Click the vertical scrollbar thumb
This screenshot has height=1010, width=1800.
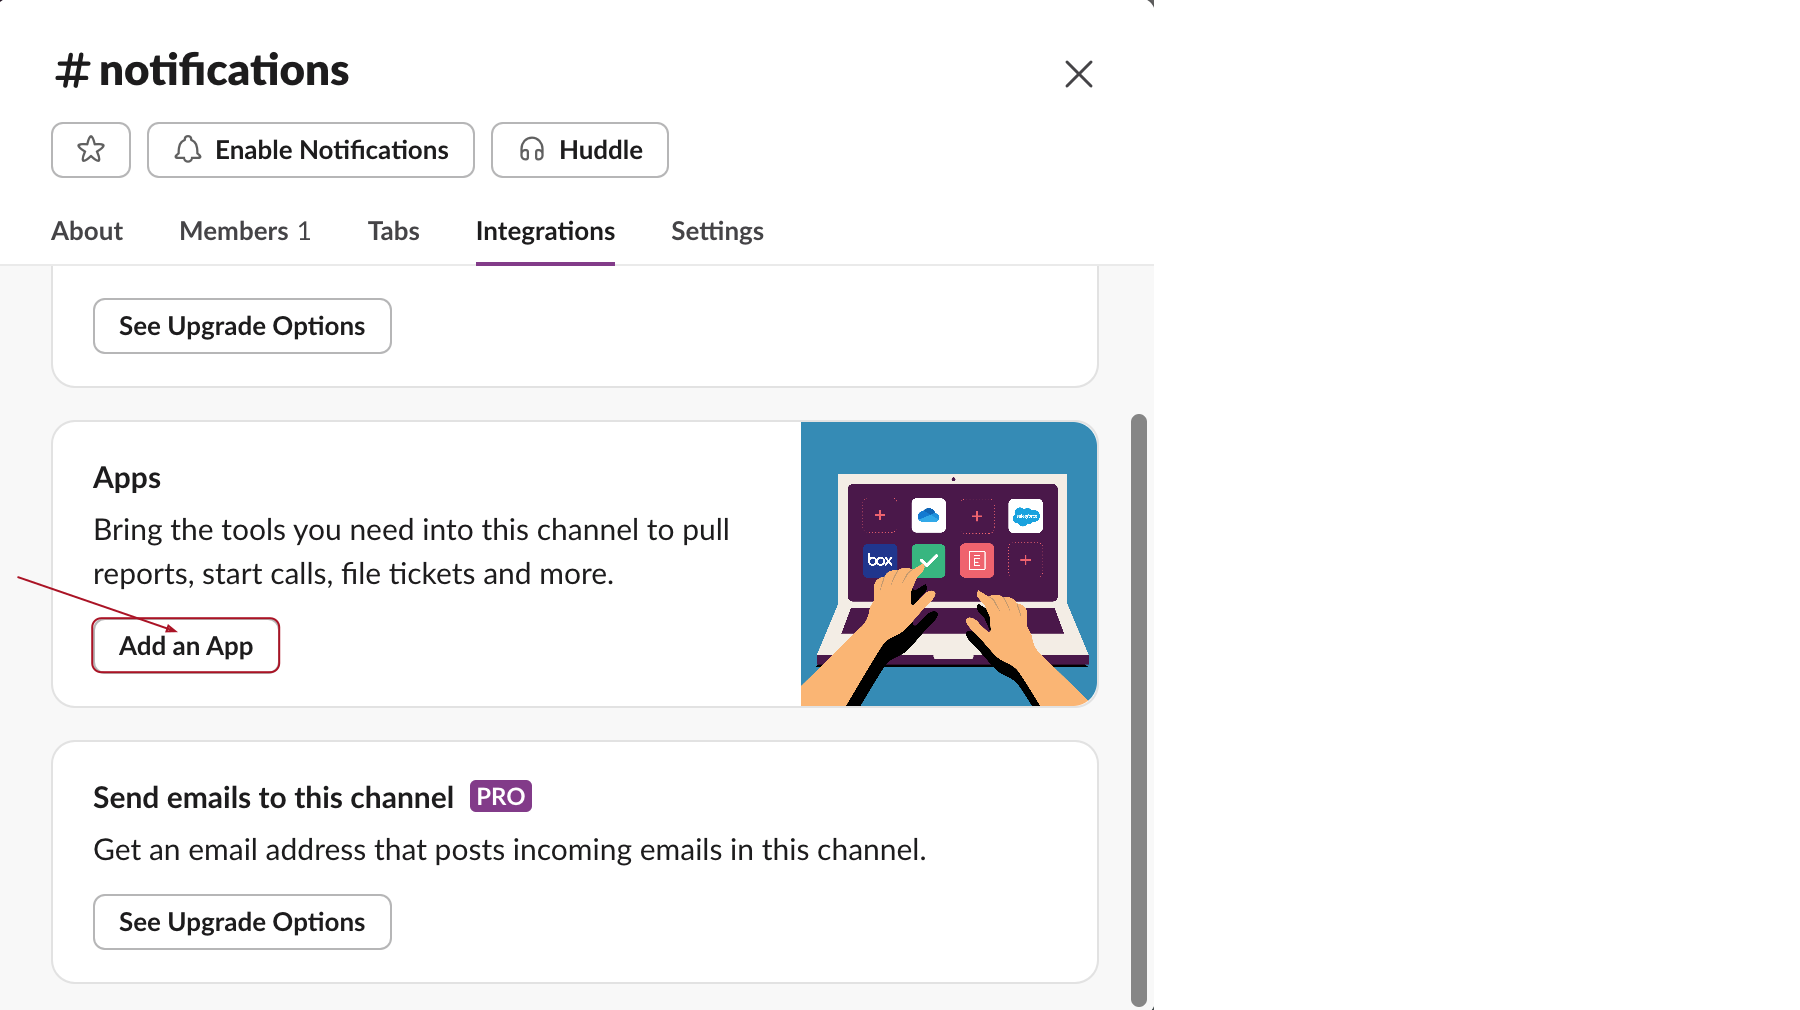coord(1138,710)
